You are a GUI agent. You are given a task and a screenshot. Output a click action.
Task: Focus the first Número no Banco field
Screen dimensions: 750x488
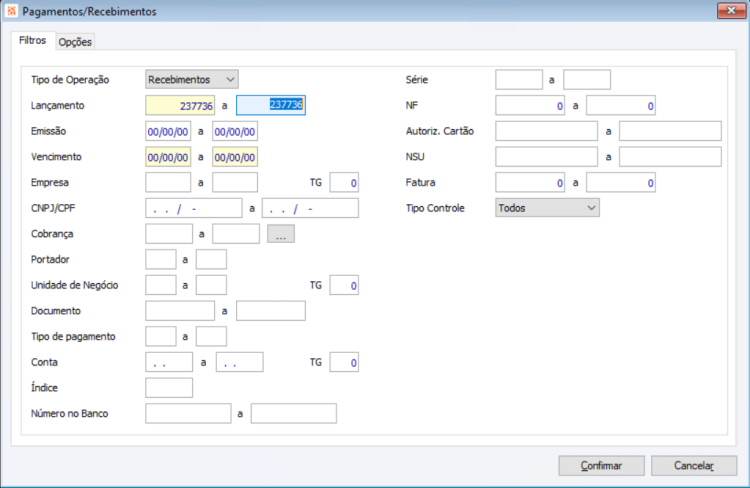click(x=188, y=413)
